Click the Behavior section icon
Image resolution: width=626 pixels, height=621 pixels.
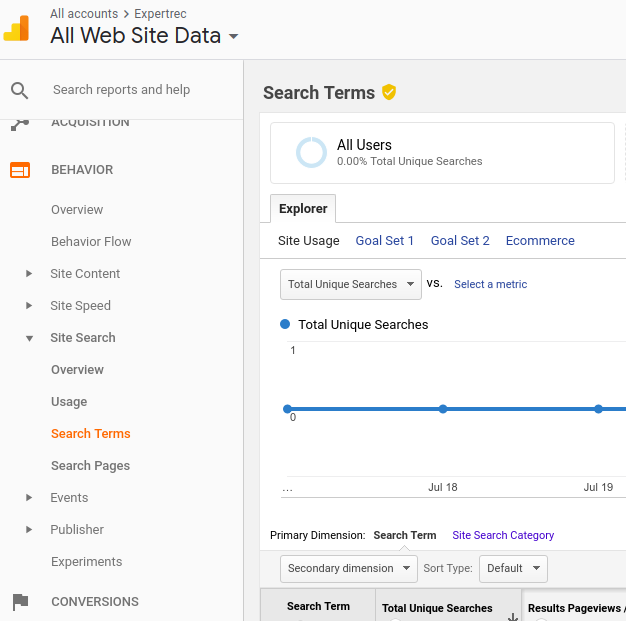20,170
